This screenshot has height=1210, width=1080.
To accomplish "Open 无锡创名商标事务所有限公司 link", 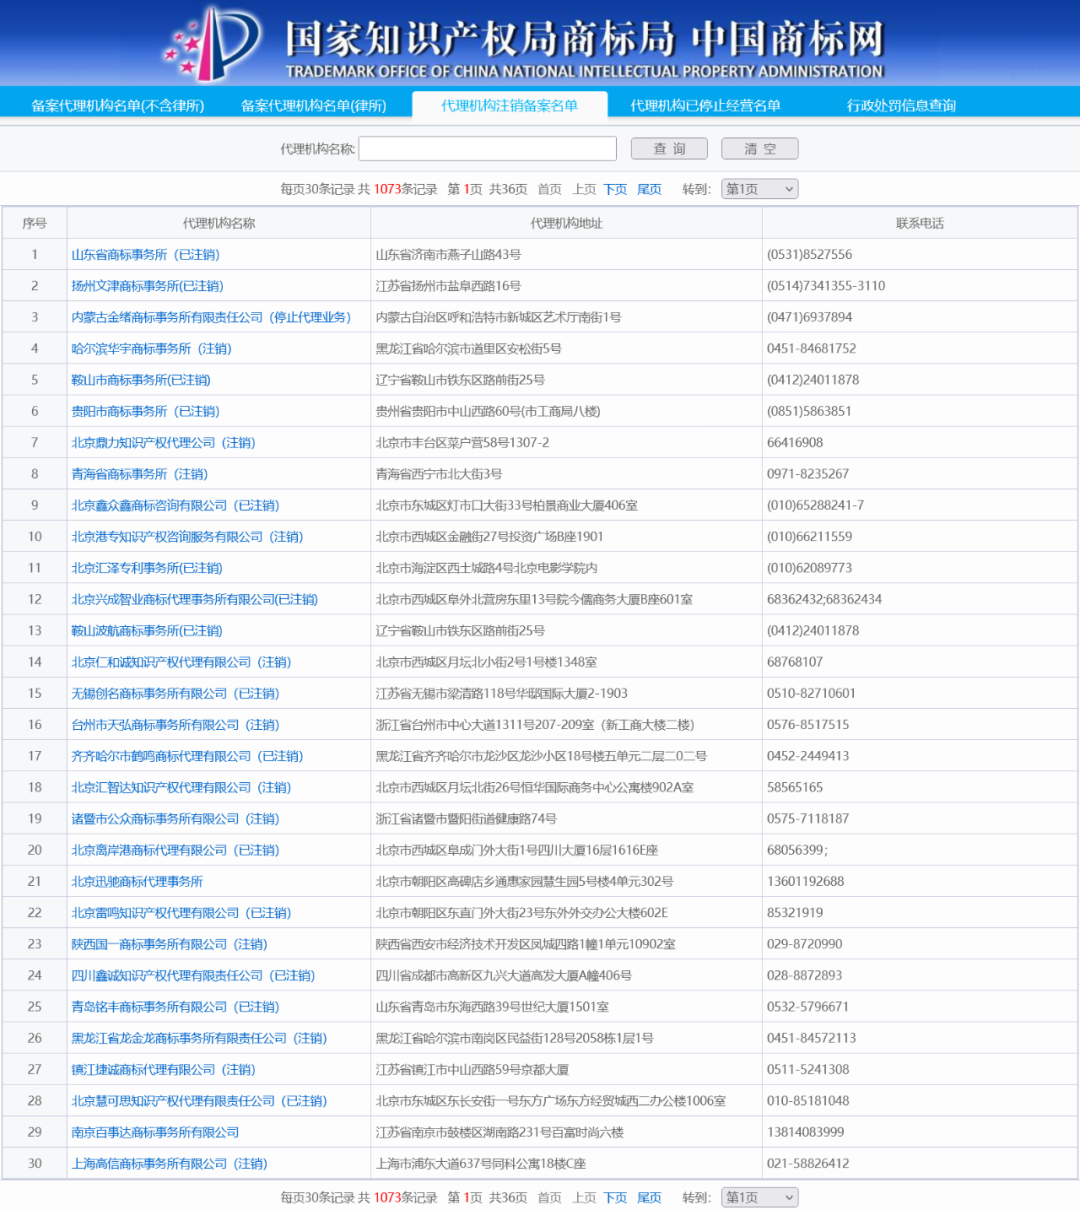I will [175, 694].
